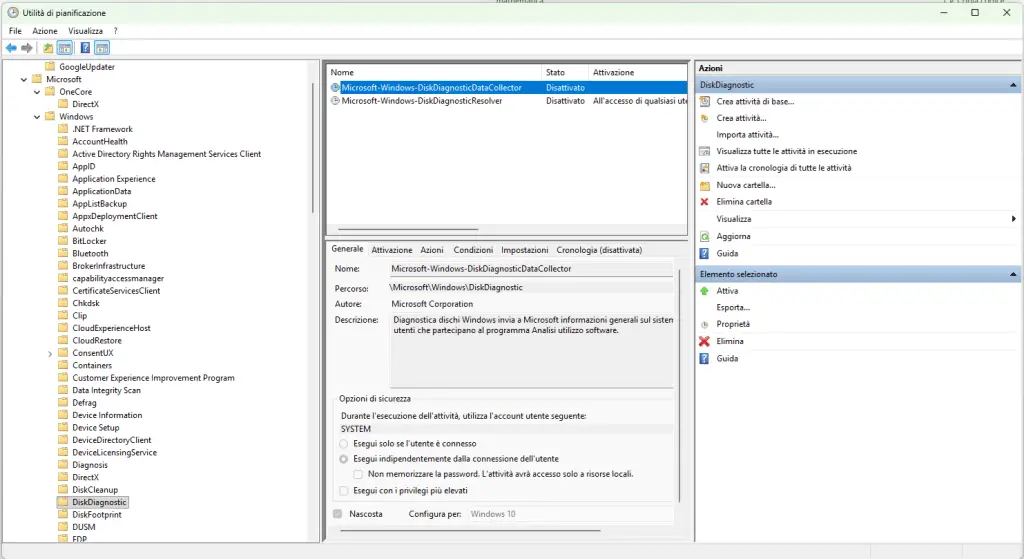Click the red X Elimina icon for selected item
Viewport: 1024px width, 559px height.
point(705,341)
